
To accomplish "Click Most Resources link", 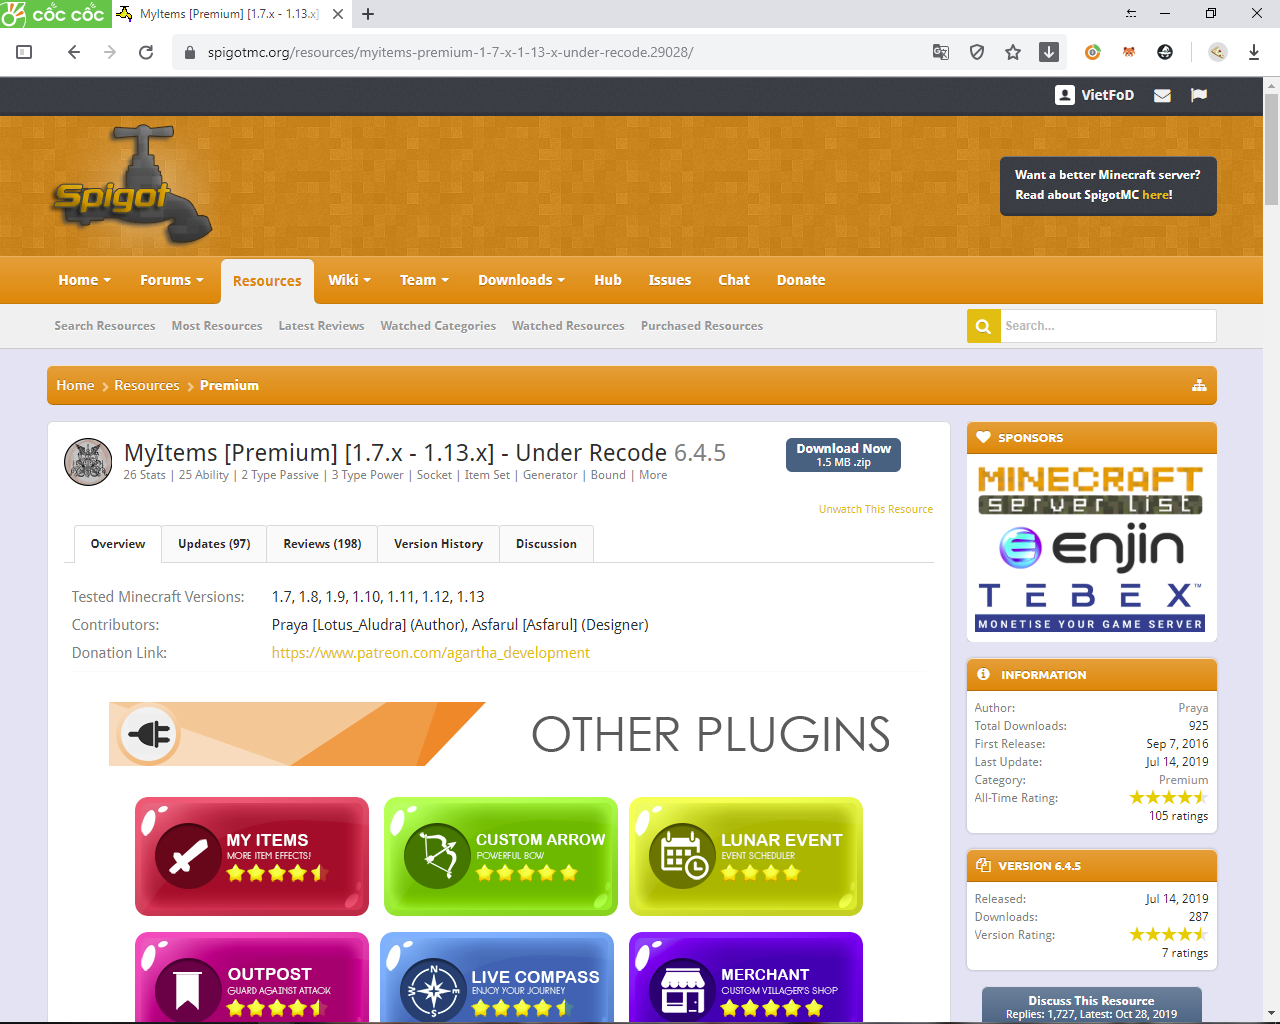I will tap(217, 326).
